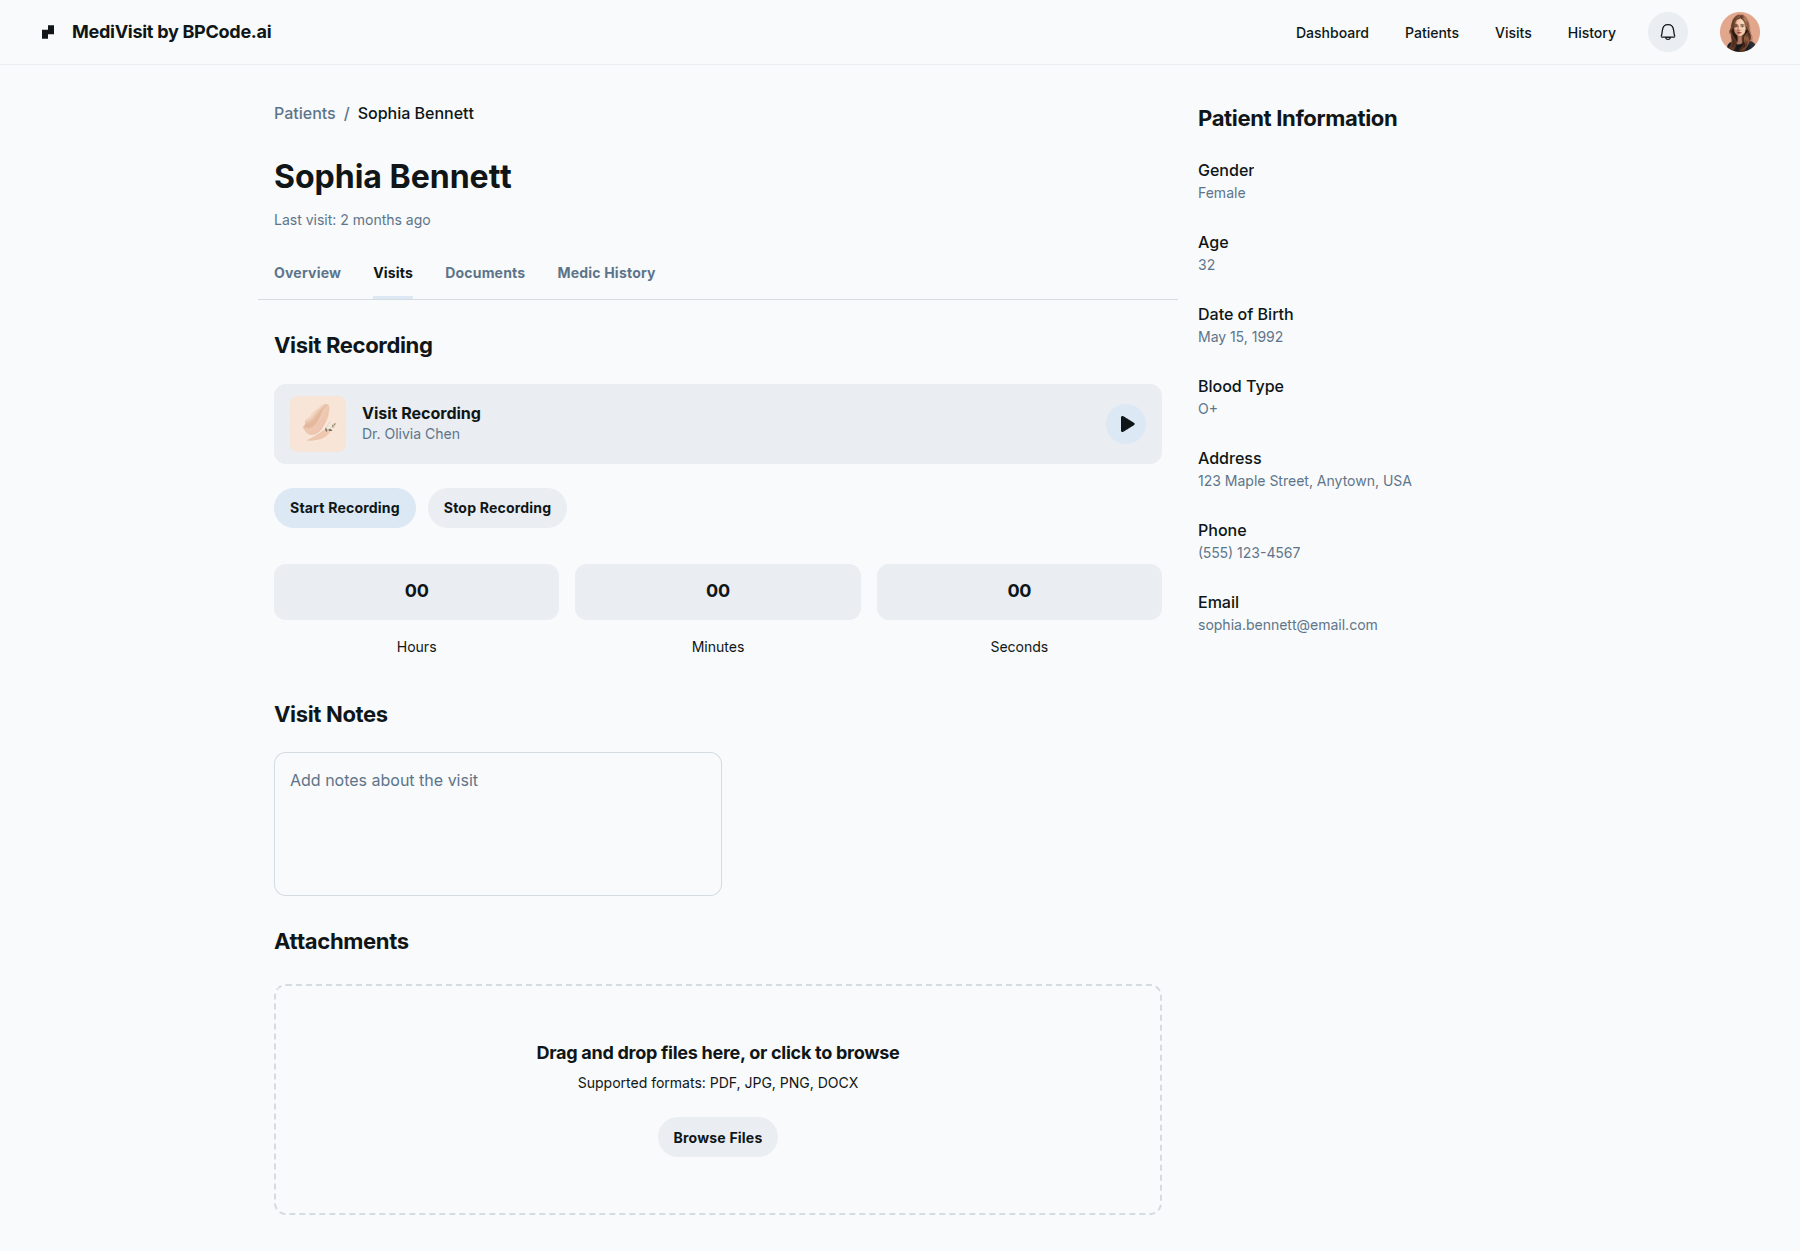Open the notifications bell
Image resolution: width=1800 pixels, height=1251 pixels.
(1667, 32)
